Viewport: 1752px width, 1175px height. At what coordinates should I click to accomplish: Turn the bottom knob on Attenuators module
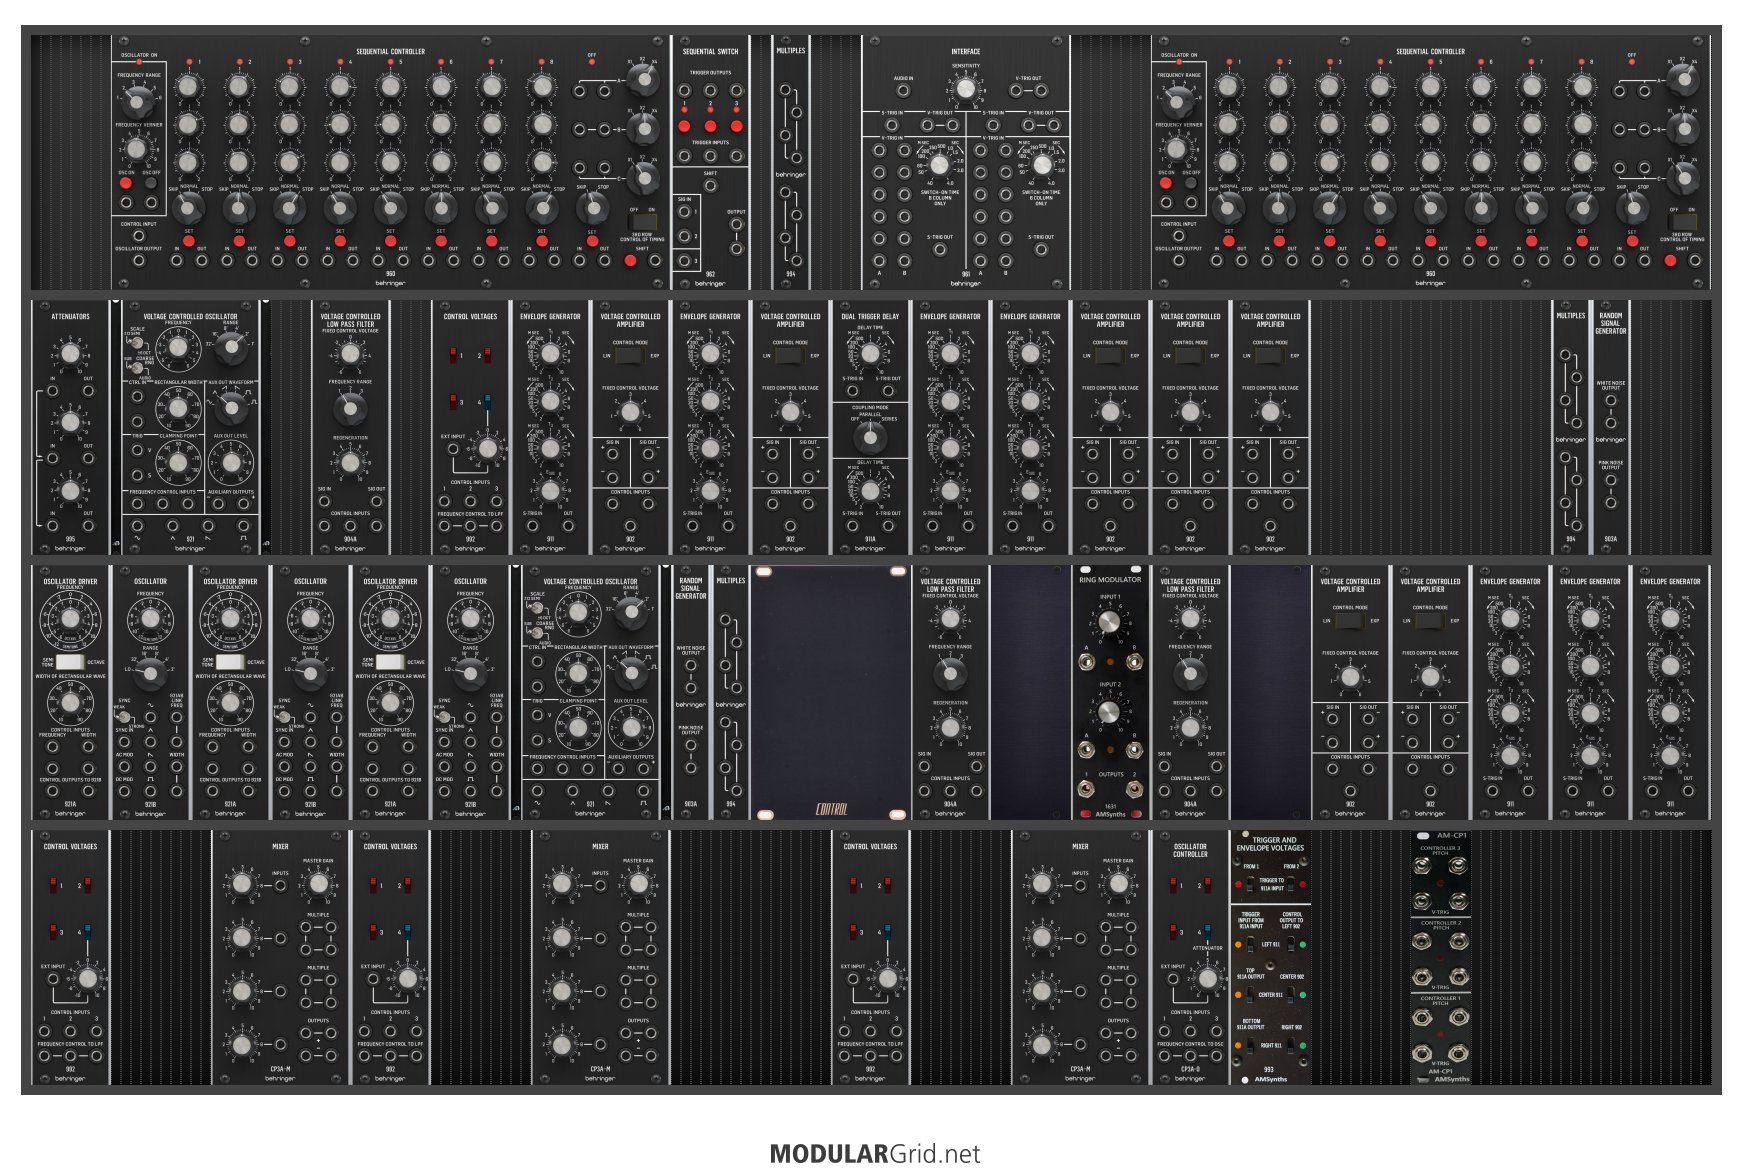[70, 490]
